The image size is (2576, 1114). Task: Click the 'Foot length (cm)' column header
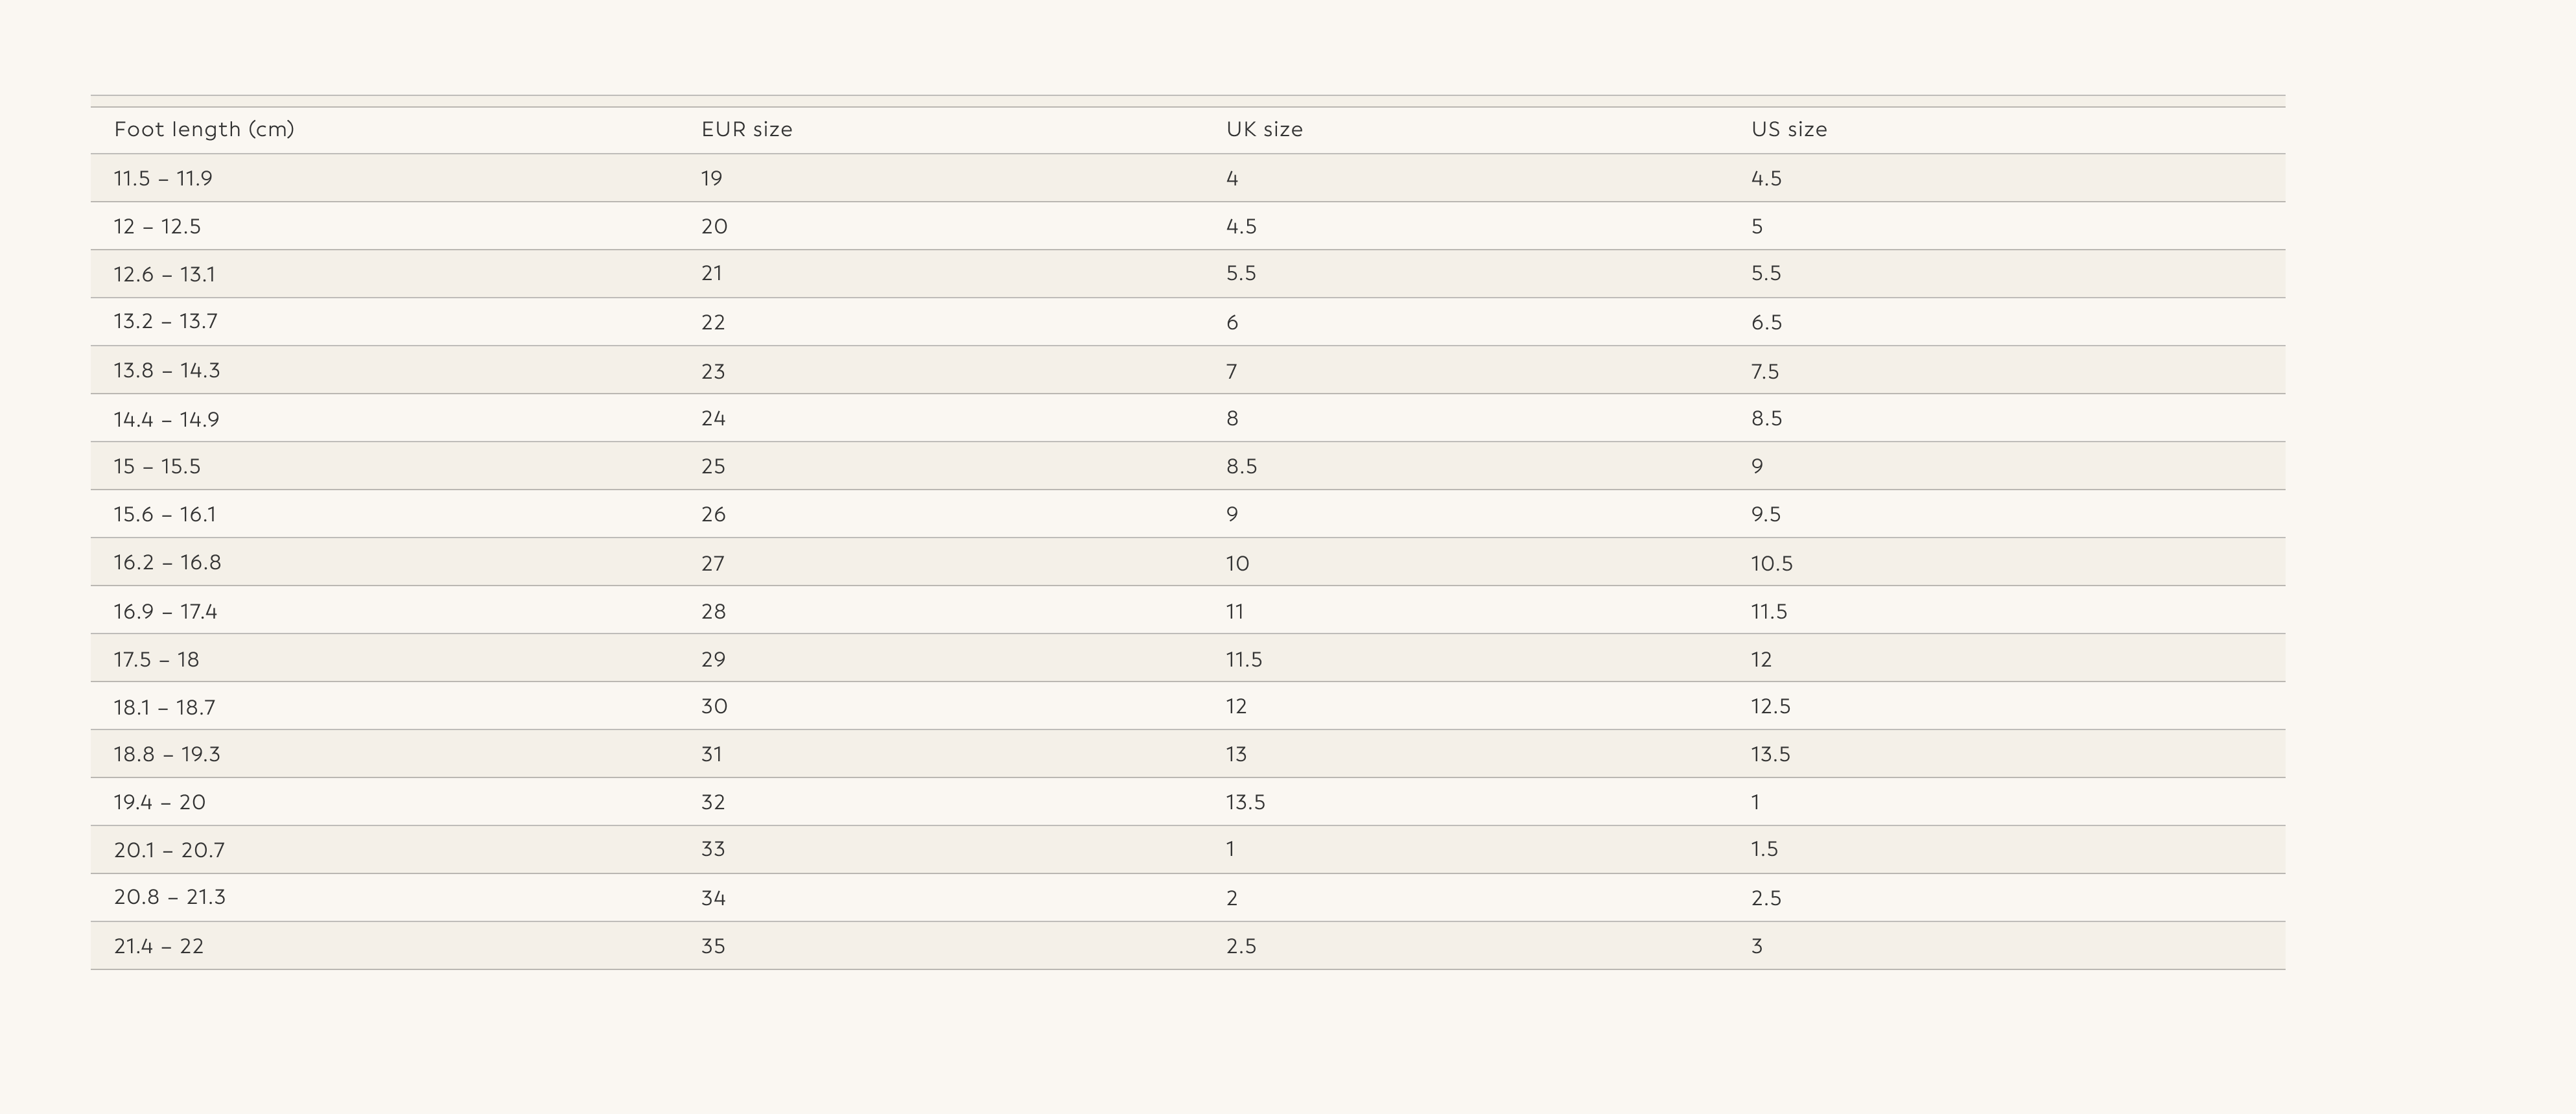204,130
